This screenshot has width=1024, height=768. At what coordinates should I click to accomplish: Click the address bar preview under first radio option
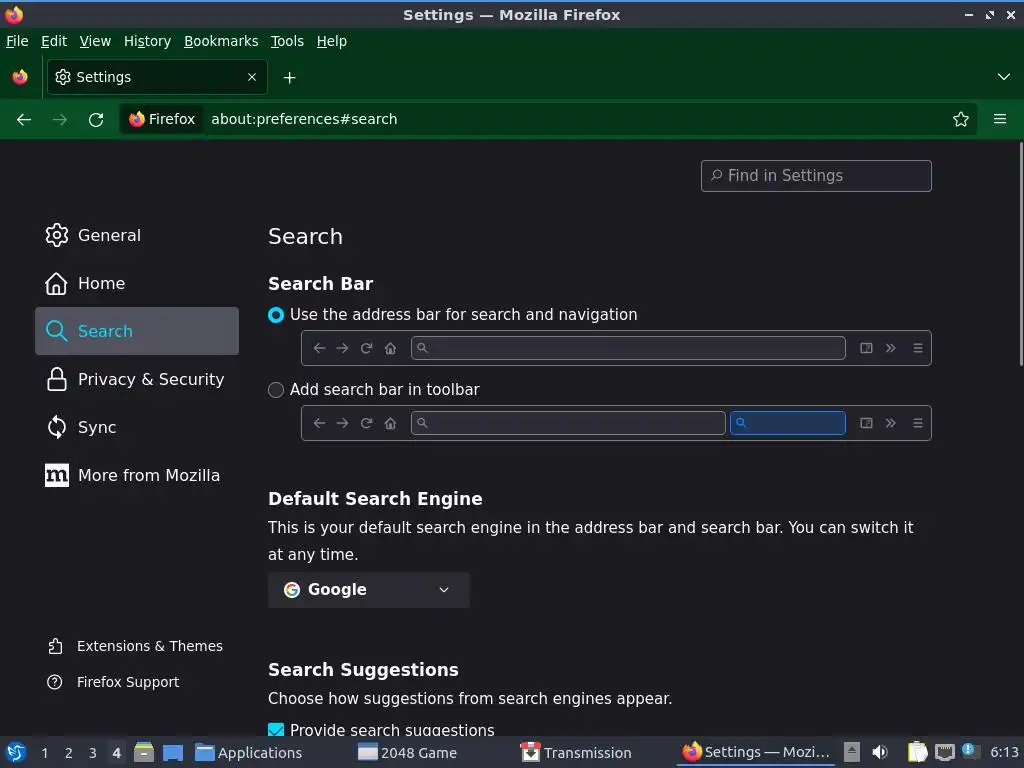tap(628, 348)
